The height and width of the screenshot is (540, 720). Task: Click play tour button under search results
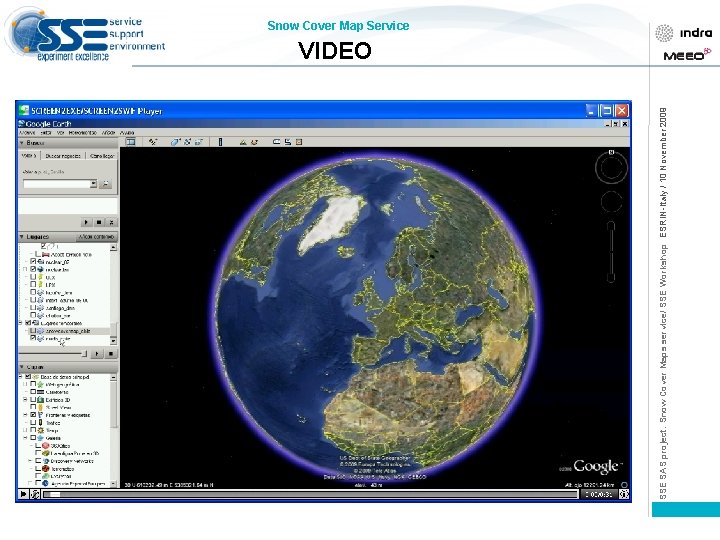(86, 222)
